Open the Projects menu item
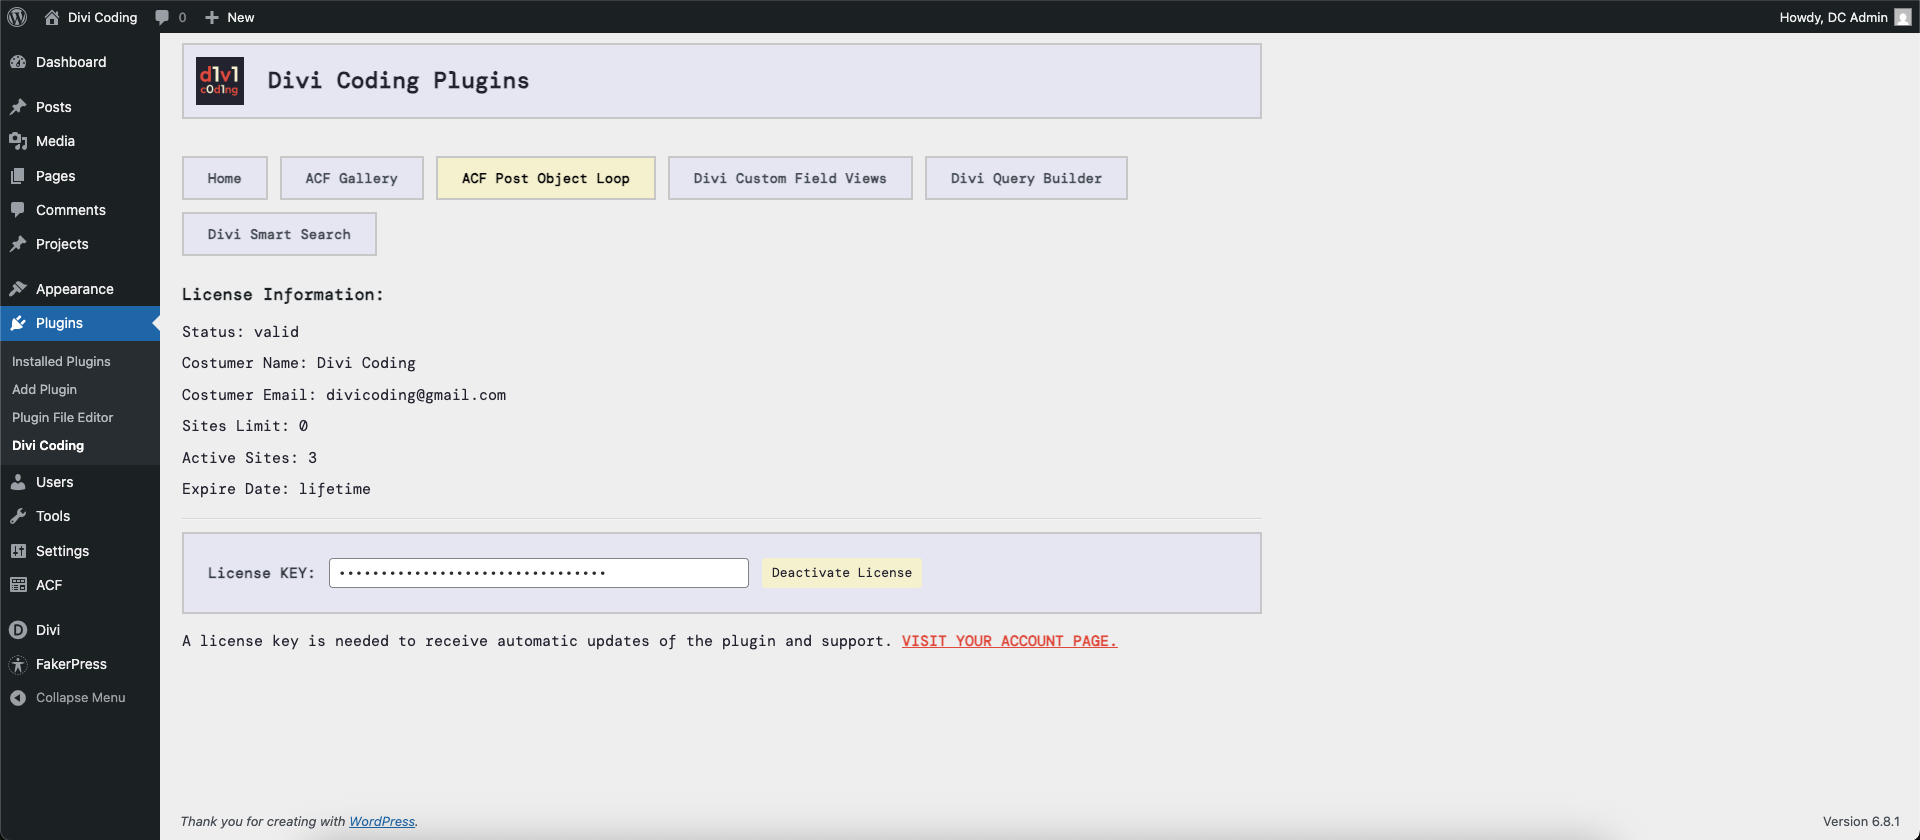This screenshot has width=1920, height=840. click(80, 244)
